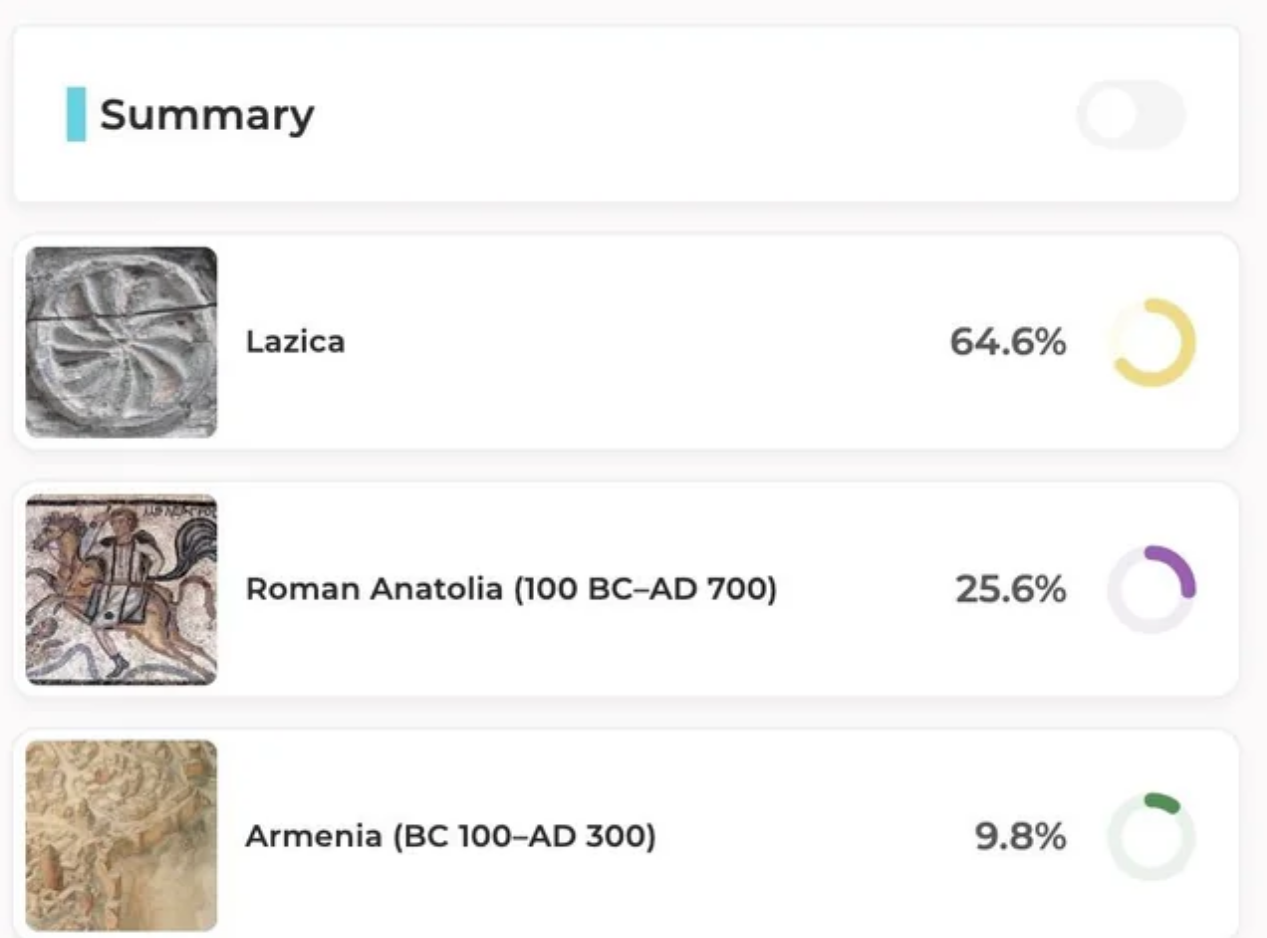Click the Summary header card background

pos(626,114)
